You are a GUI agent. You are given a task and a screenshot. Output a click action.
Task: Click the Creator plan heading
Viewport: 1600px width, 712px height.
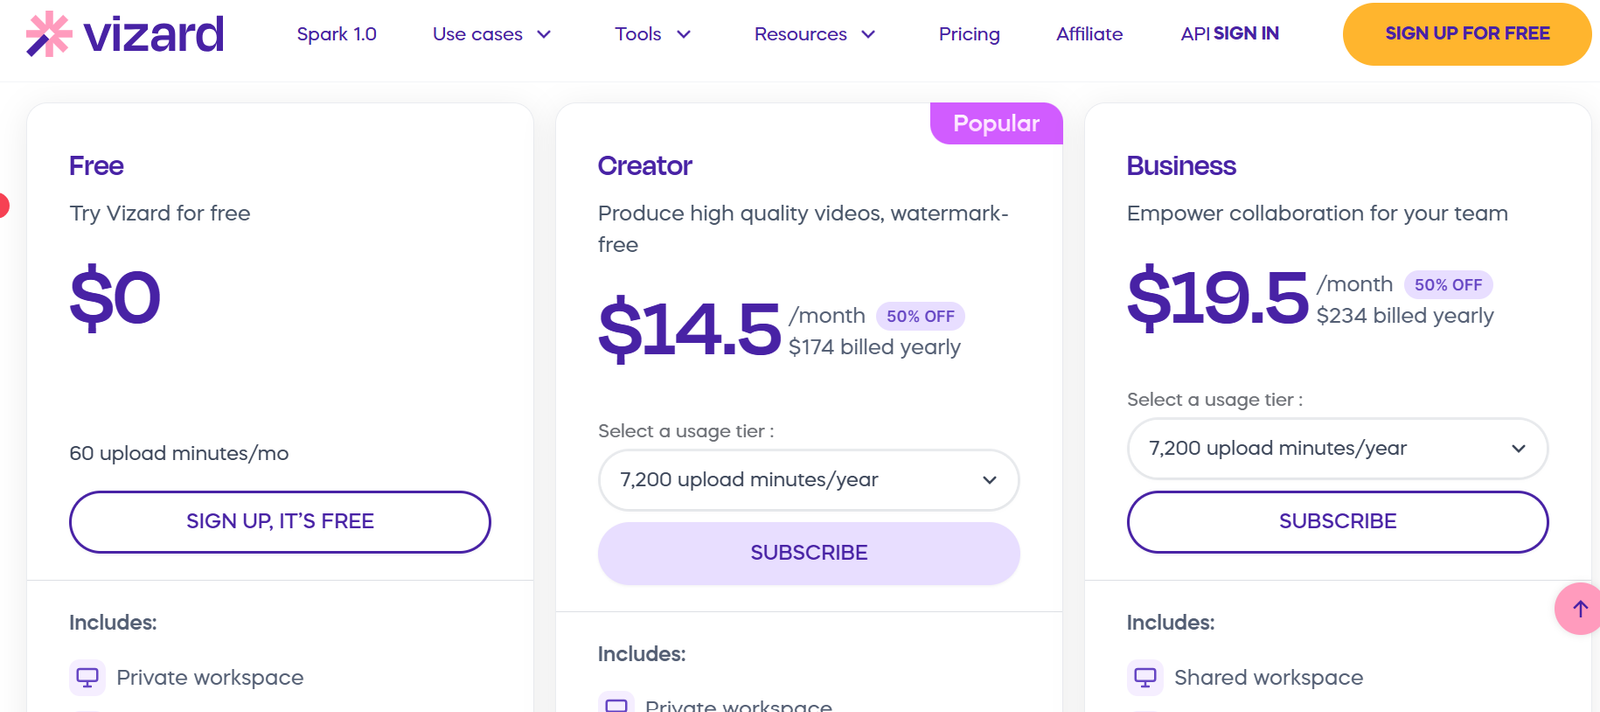click(x=645, y=166)
